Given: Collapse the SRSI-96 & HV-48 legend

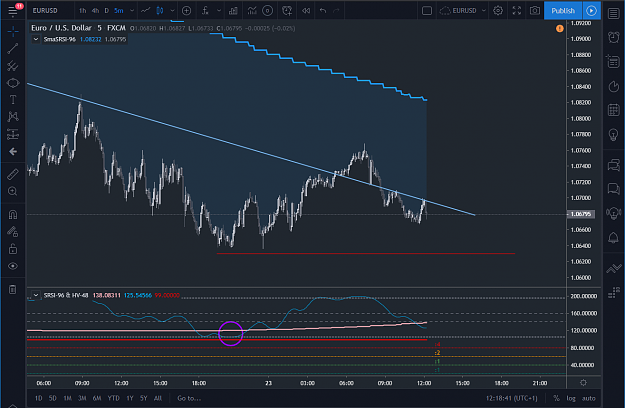Looking at the screenshot, I should (x=36, y=295).
